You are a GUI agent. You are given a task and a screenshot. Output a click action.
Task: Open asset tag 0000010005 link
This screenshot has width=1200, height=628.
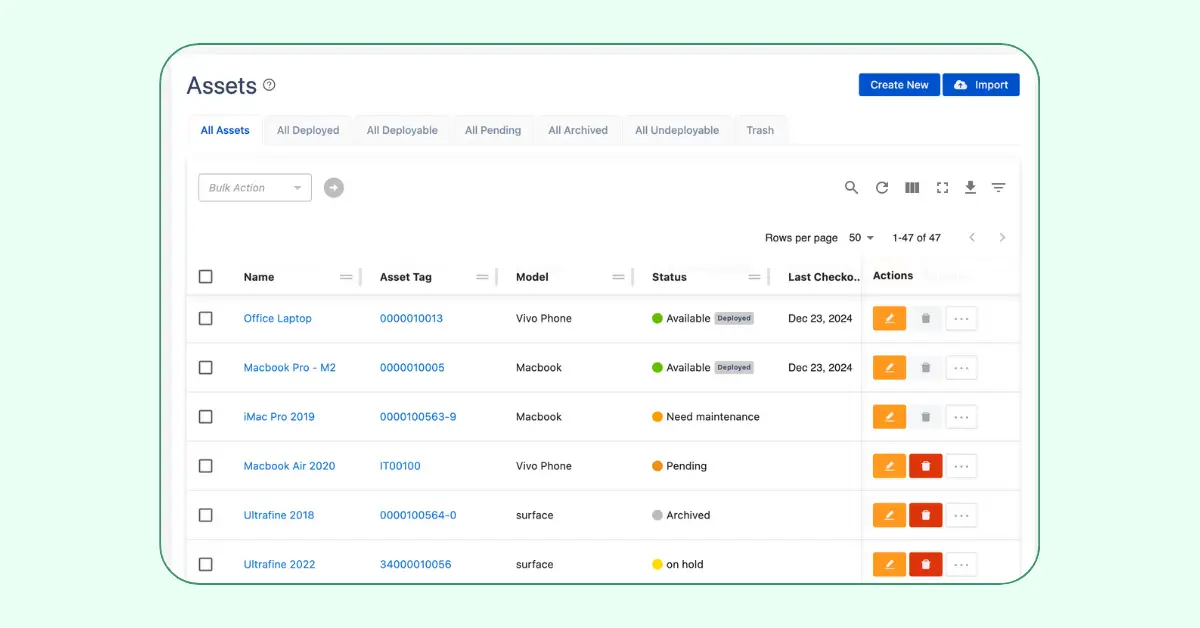coord(412,367)
